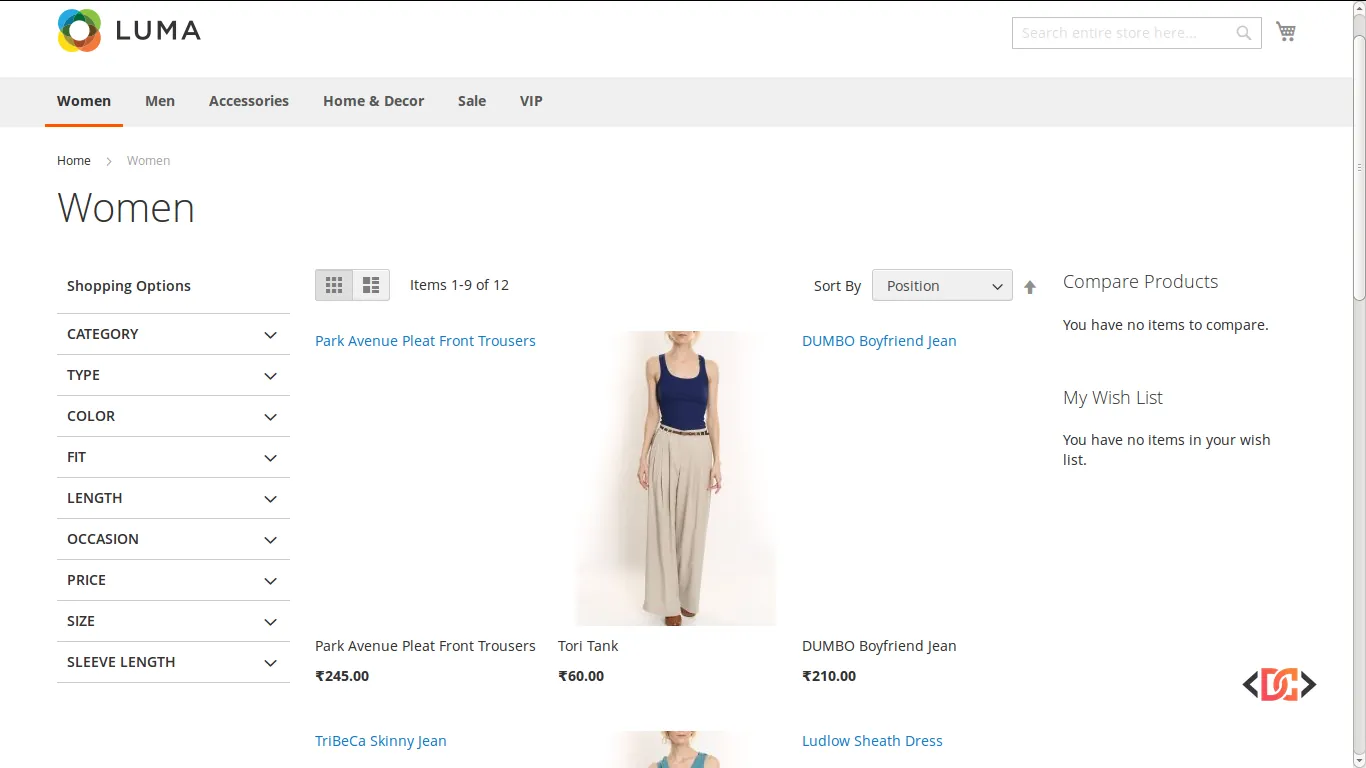Expand the PRICE filter
The width and height of the screenshot is (1366, 768).
tap(172, 580)
